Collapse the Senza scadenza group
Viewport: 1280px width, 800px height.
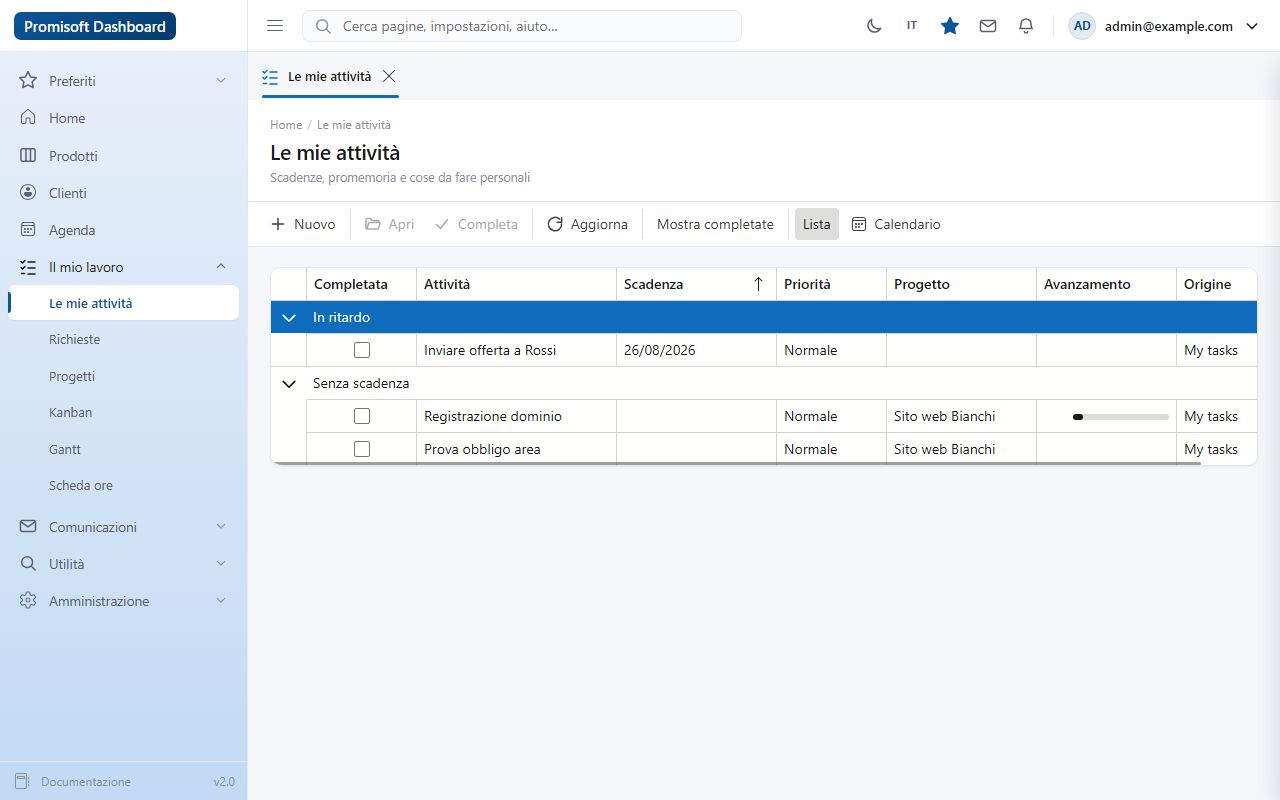(289, 383)
